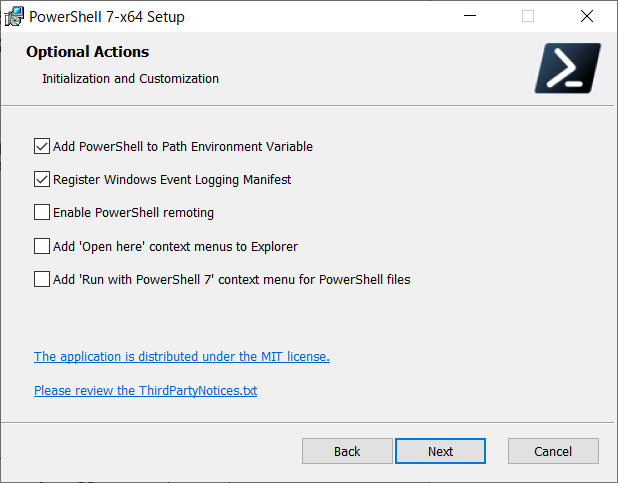Click the 'PowerShell 7-x64 Setup' title bar text

107,17
